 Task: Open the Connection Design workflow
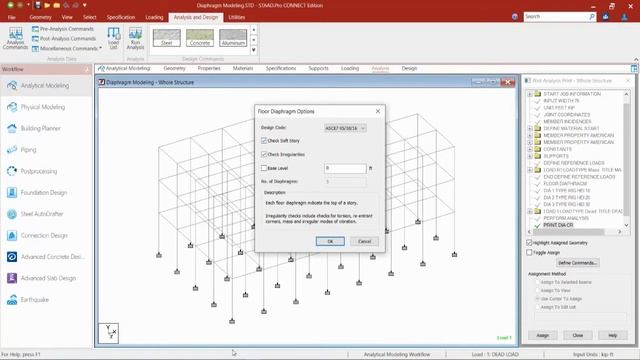click(x=46, y=236)
